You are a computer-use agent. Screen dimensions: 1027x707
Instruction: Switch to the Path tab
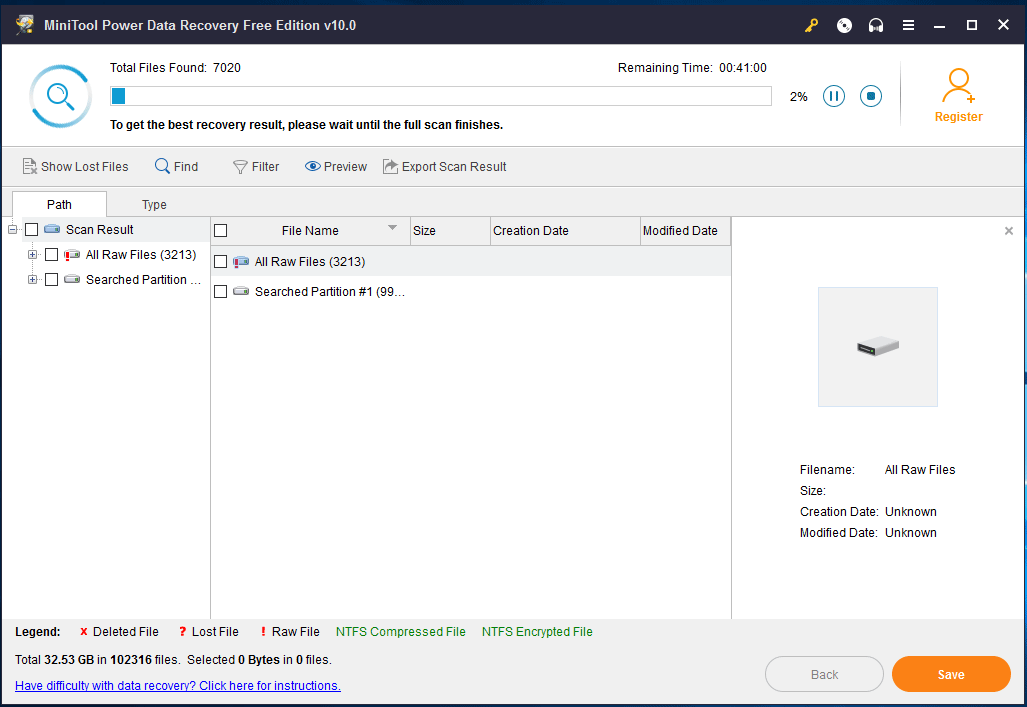click(59, 204)
